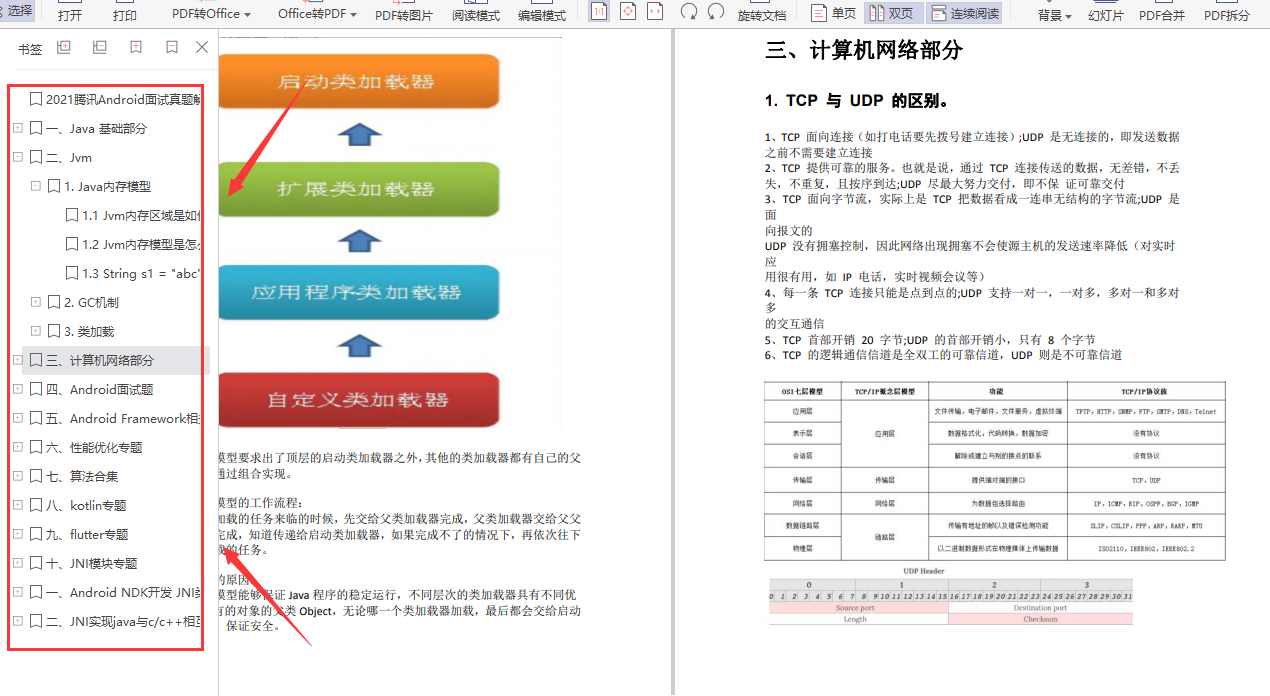Expand the 八、kotlin专题 bookmark node
Screen dimensions: 1270x696
[18, 505]
